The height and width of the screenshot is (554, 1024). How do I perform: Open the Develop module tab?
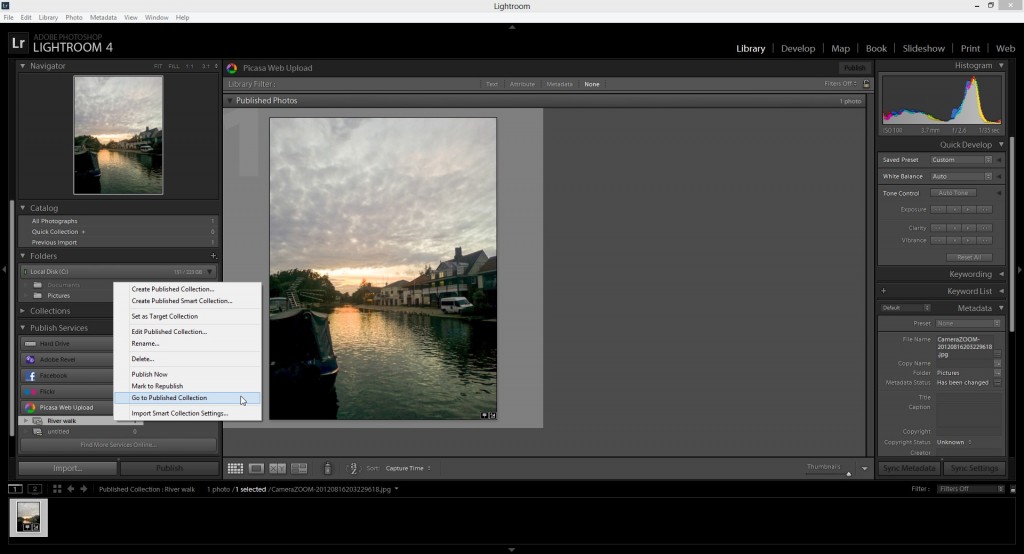(797, 48)
